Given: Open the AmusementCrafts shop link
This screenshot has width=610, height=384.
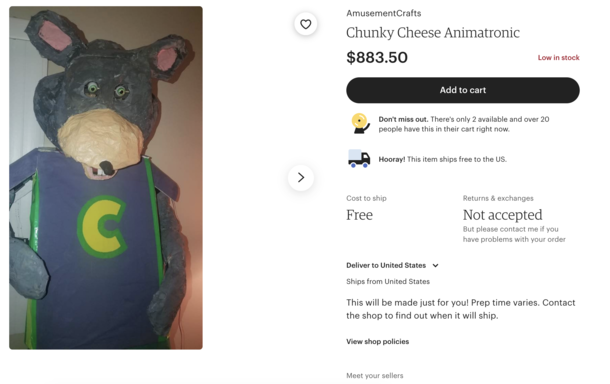Looking at the screenshot, I should tap(384, 13).
